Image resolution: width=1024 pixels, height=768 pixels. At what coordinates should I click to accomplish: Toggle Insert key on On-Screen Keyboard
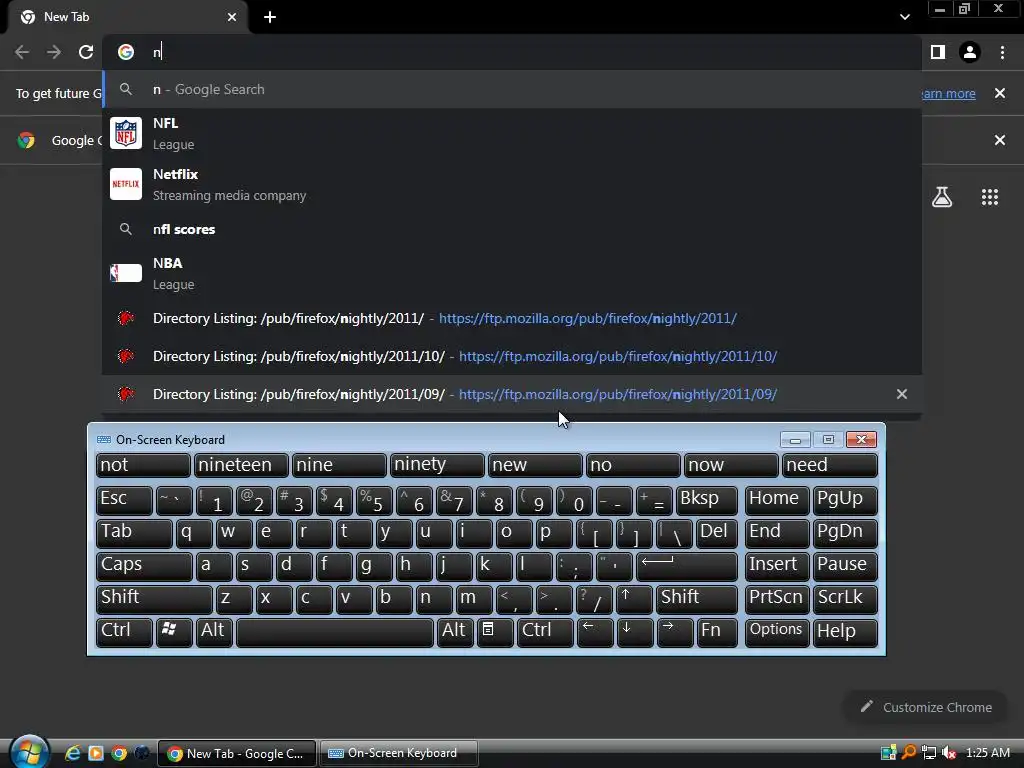tap(776, 566)
